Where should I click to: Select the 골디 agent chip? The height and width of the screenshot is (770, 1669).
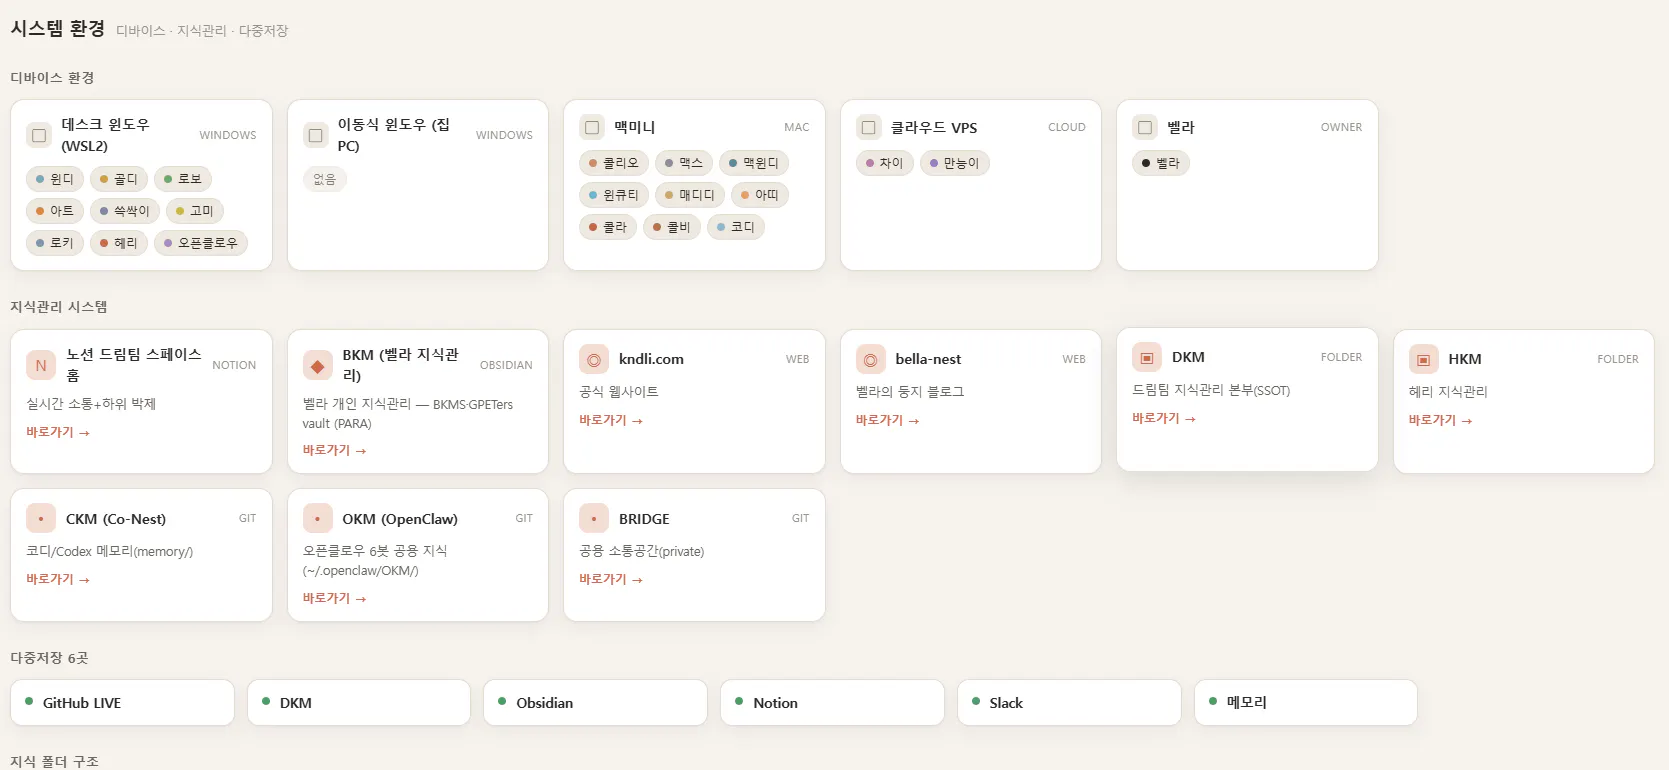[119, 179]
